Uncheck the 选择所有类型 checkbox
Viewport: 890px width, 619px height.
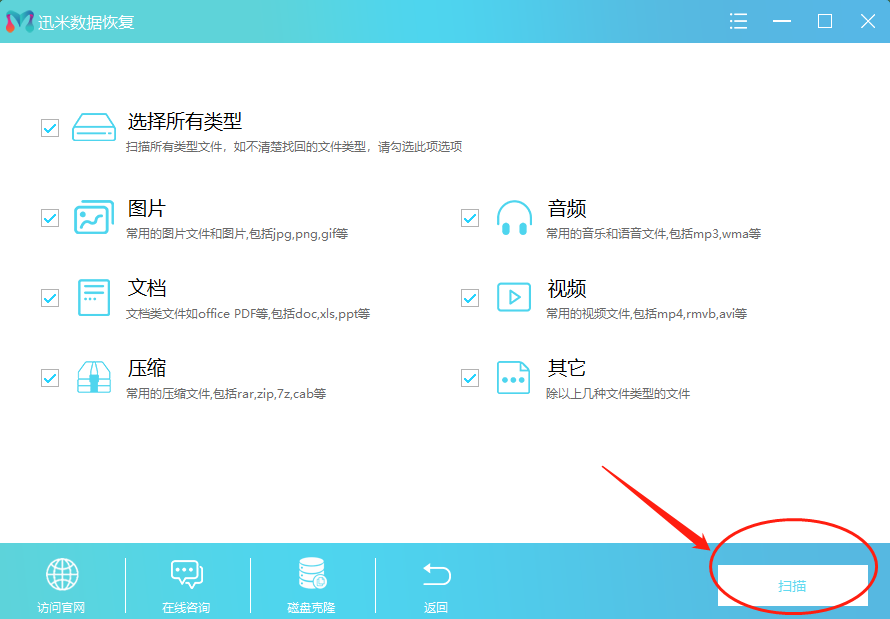(x=49, y=127)
